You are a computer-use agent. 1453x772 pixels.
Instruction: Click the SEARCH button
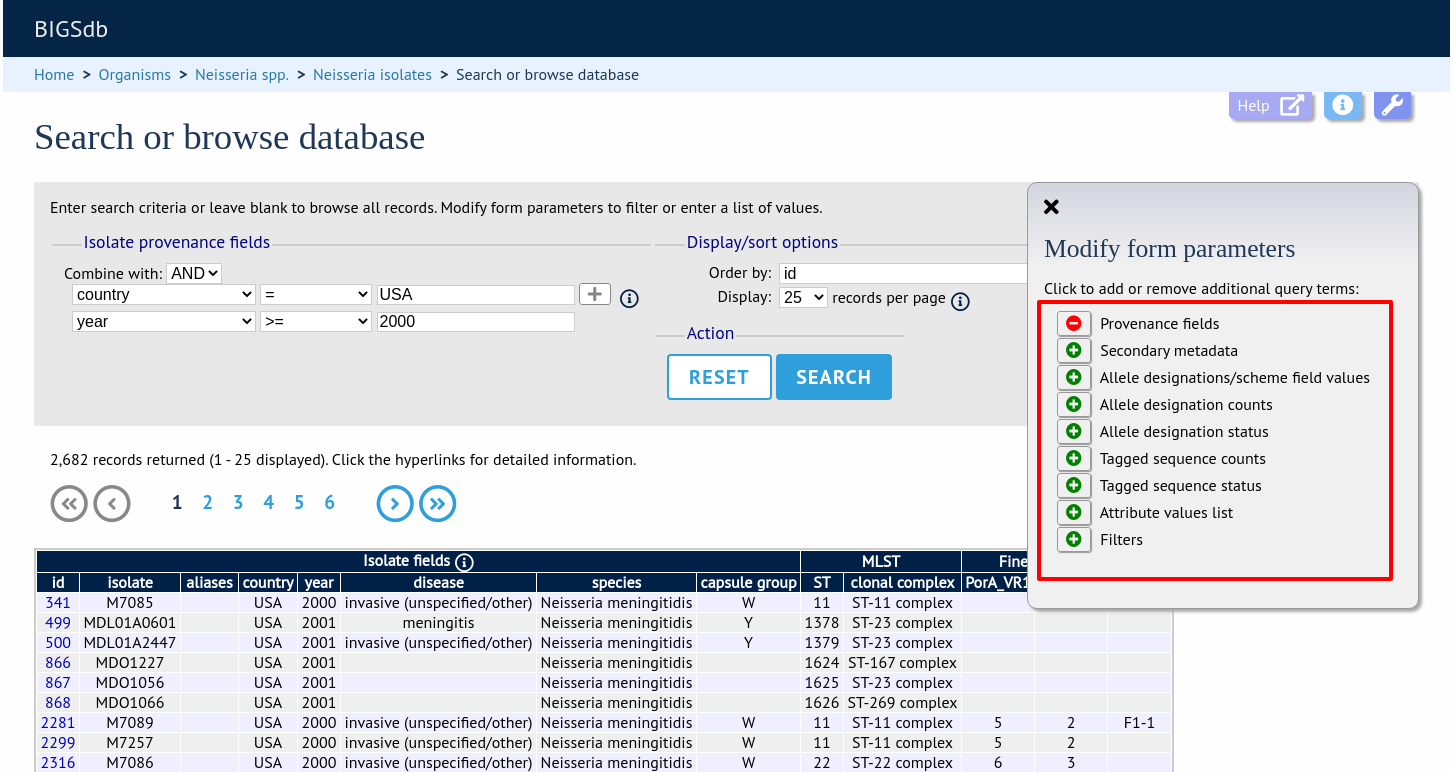click(x=834, y=377)
